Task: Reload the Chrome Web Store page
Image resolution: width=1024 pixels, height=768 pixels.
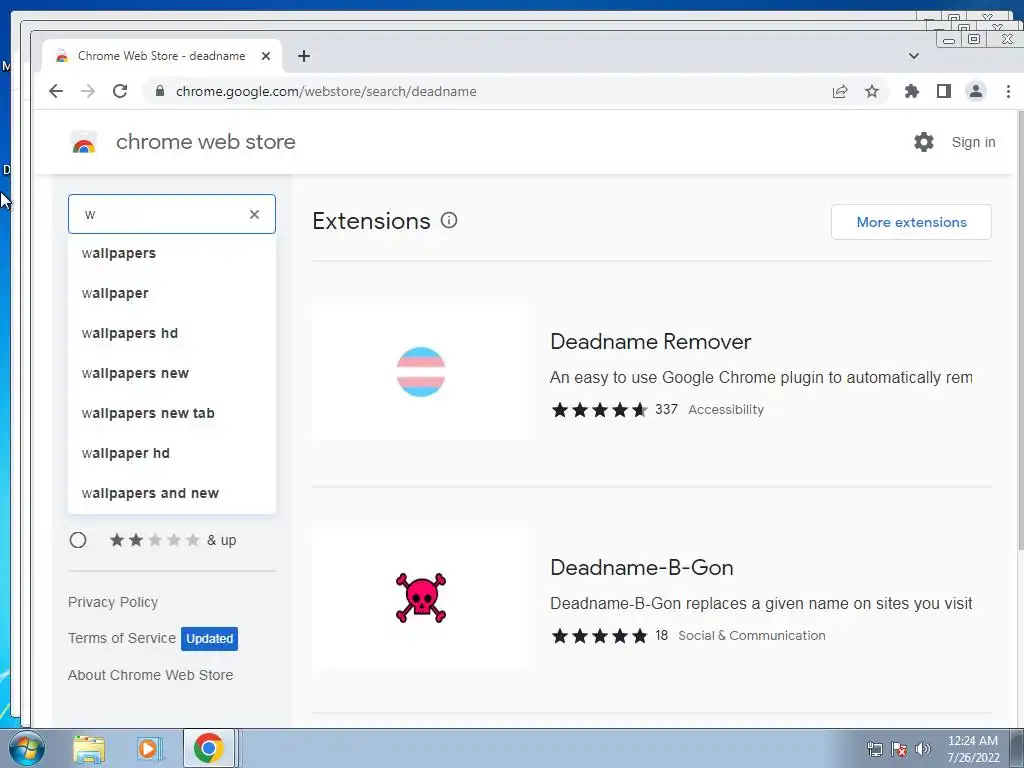Action: pos(120,91)
